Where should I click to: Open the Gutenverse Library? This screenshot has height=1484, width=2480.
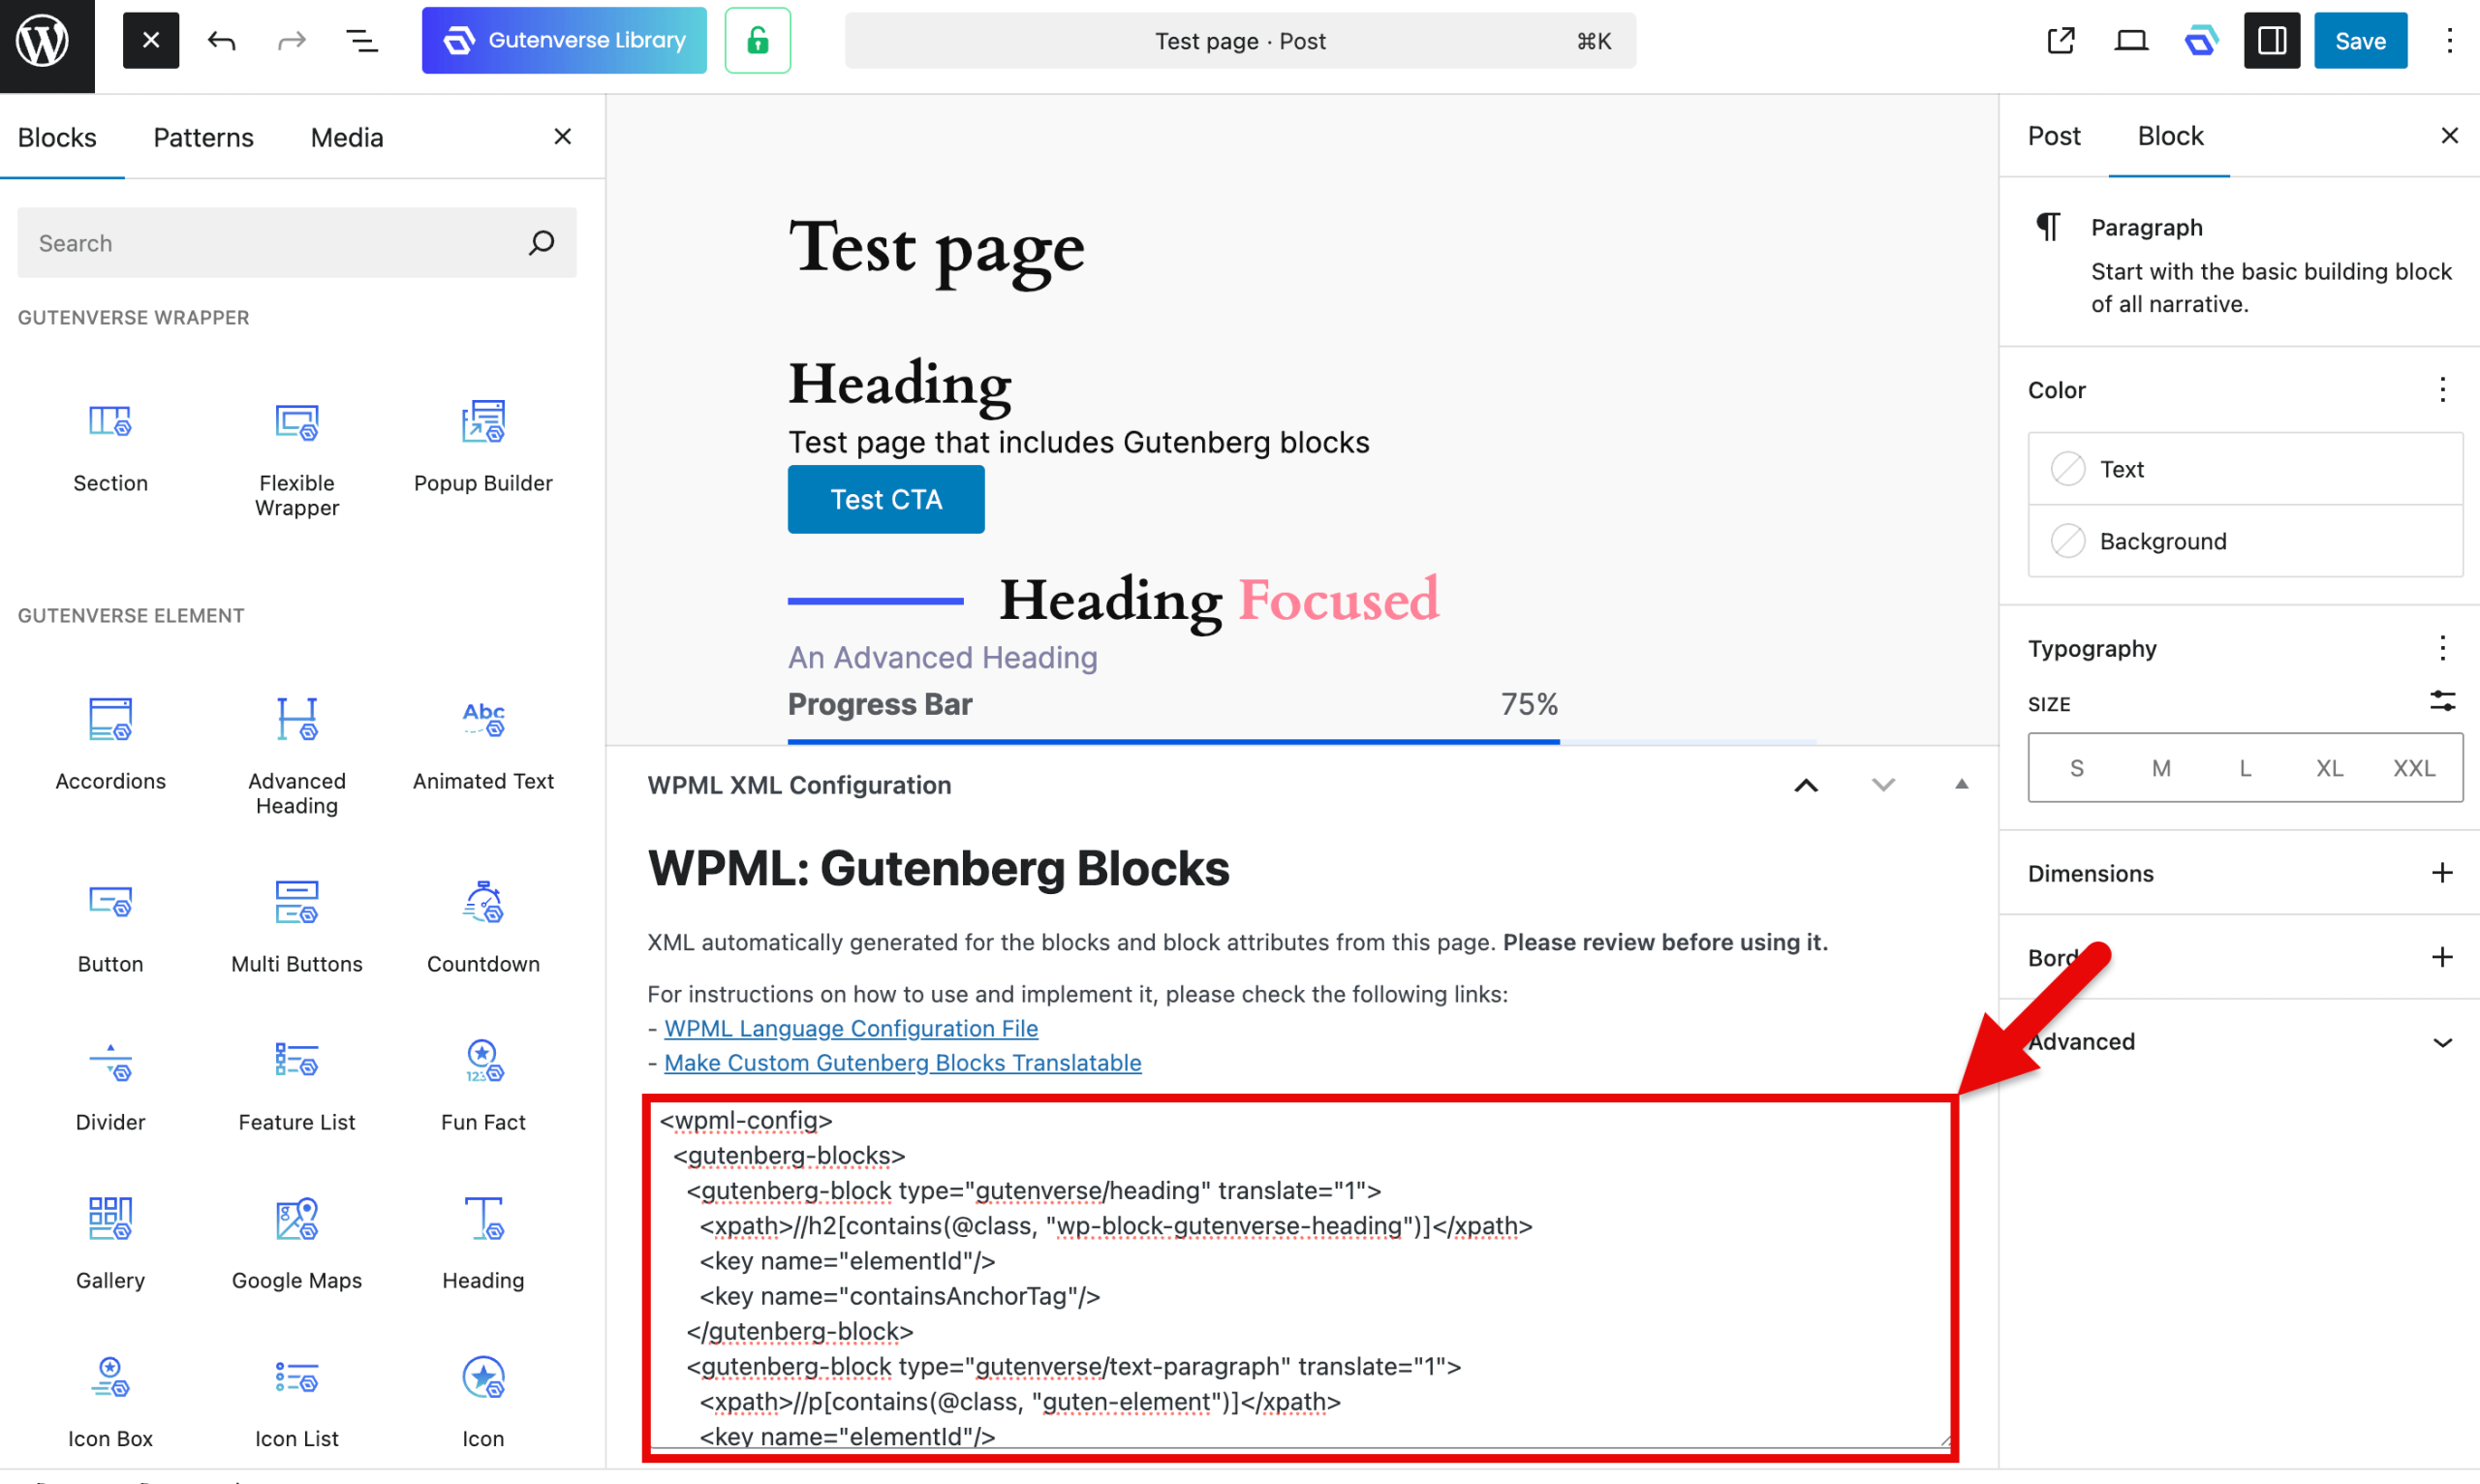pyautogui.click(x=564, y=41)
